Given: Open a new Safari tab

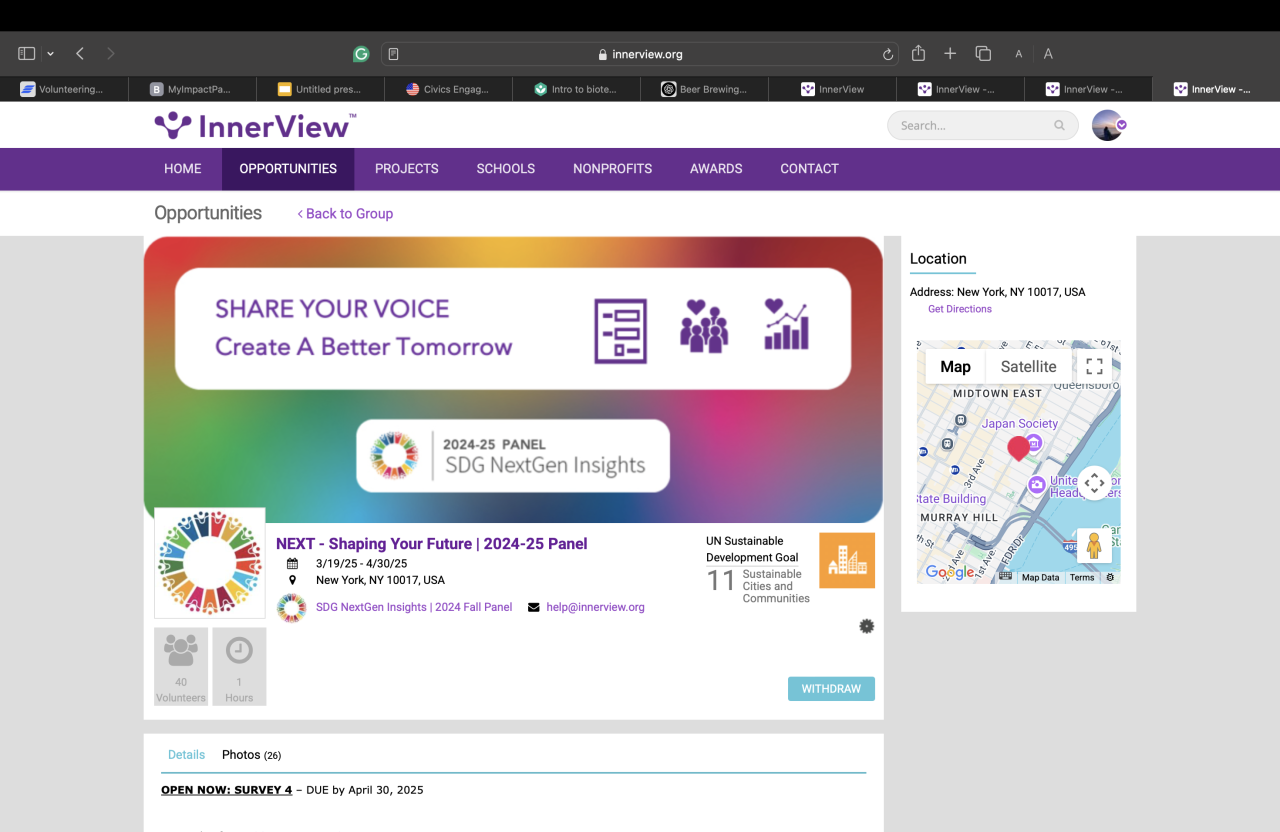Looking at the screenshot, I should pos(950,53).
